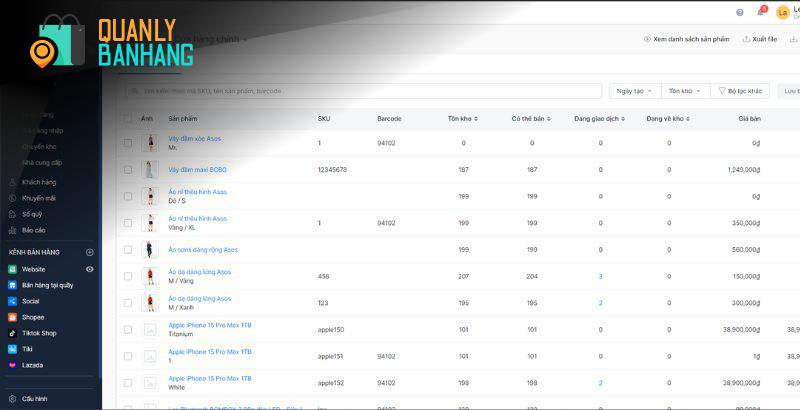
Task: Open product Váy đầm xòe Asos
Action: tap(194, 139)
